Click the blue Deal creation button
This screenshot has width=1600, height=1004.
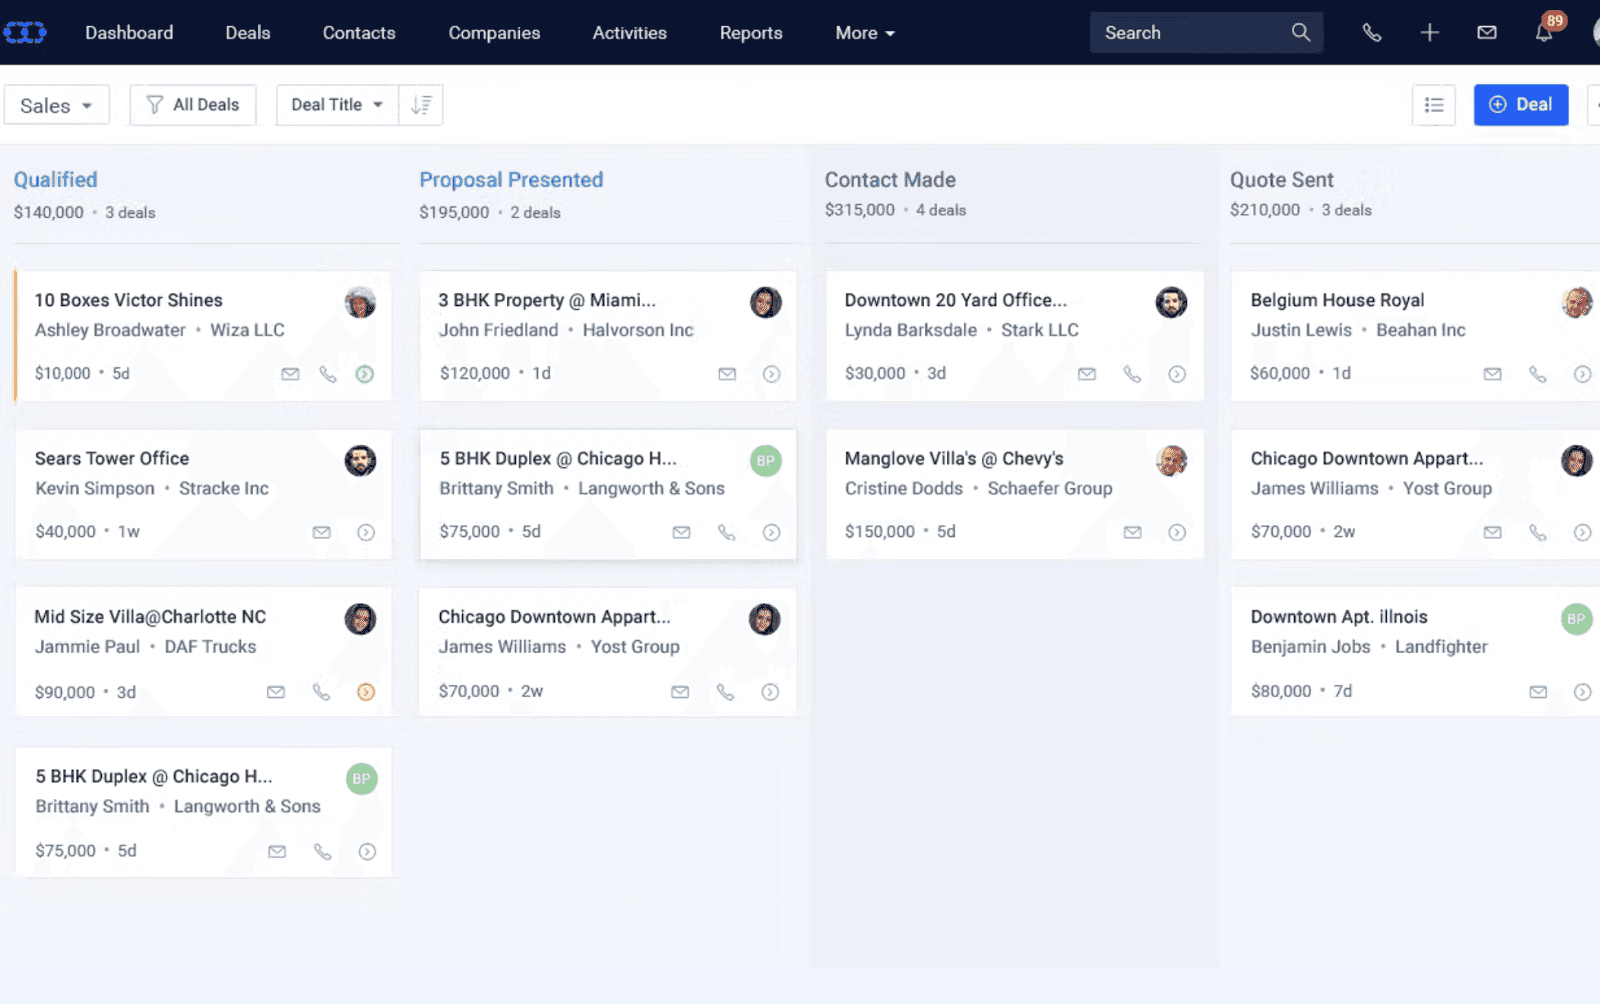(x=1520, y=105)
